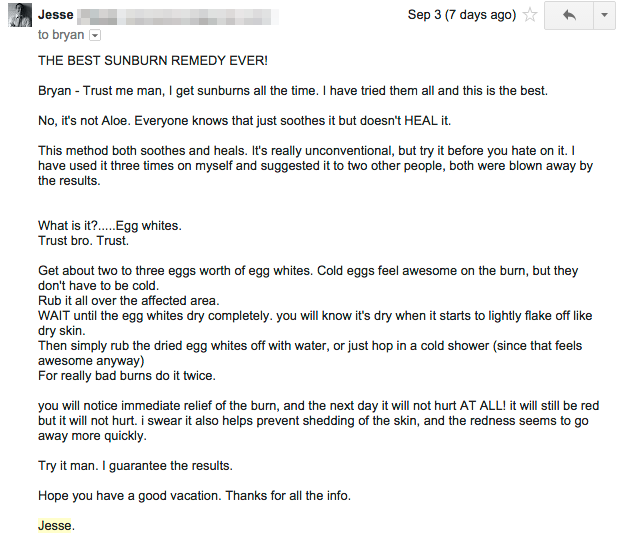Click the 'No, it's not Aloe' sentence
Viewport: 623px width, 546px height.
[x=244, y=120]
